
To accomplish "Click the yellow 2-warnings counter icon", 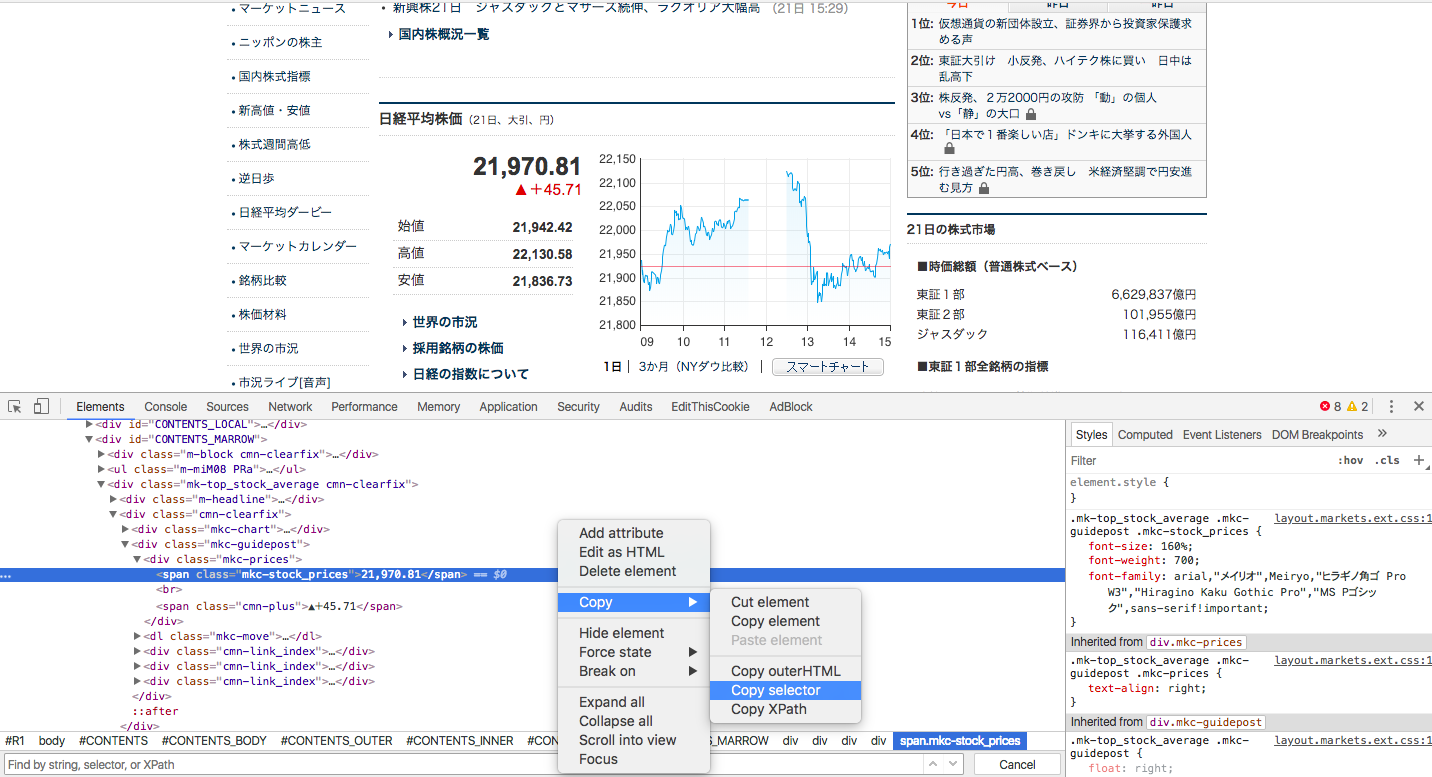I will point(1360,406).
